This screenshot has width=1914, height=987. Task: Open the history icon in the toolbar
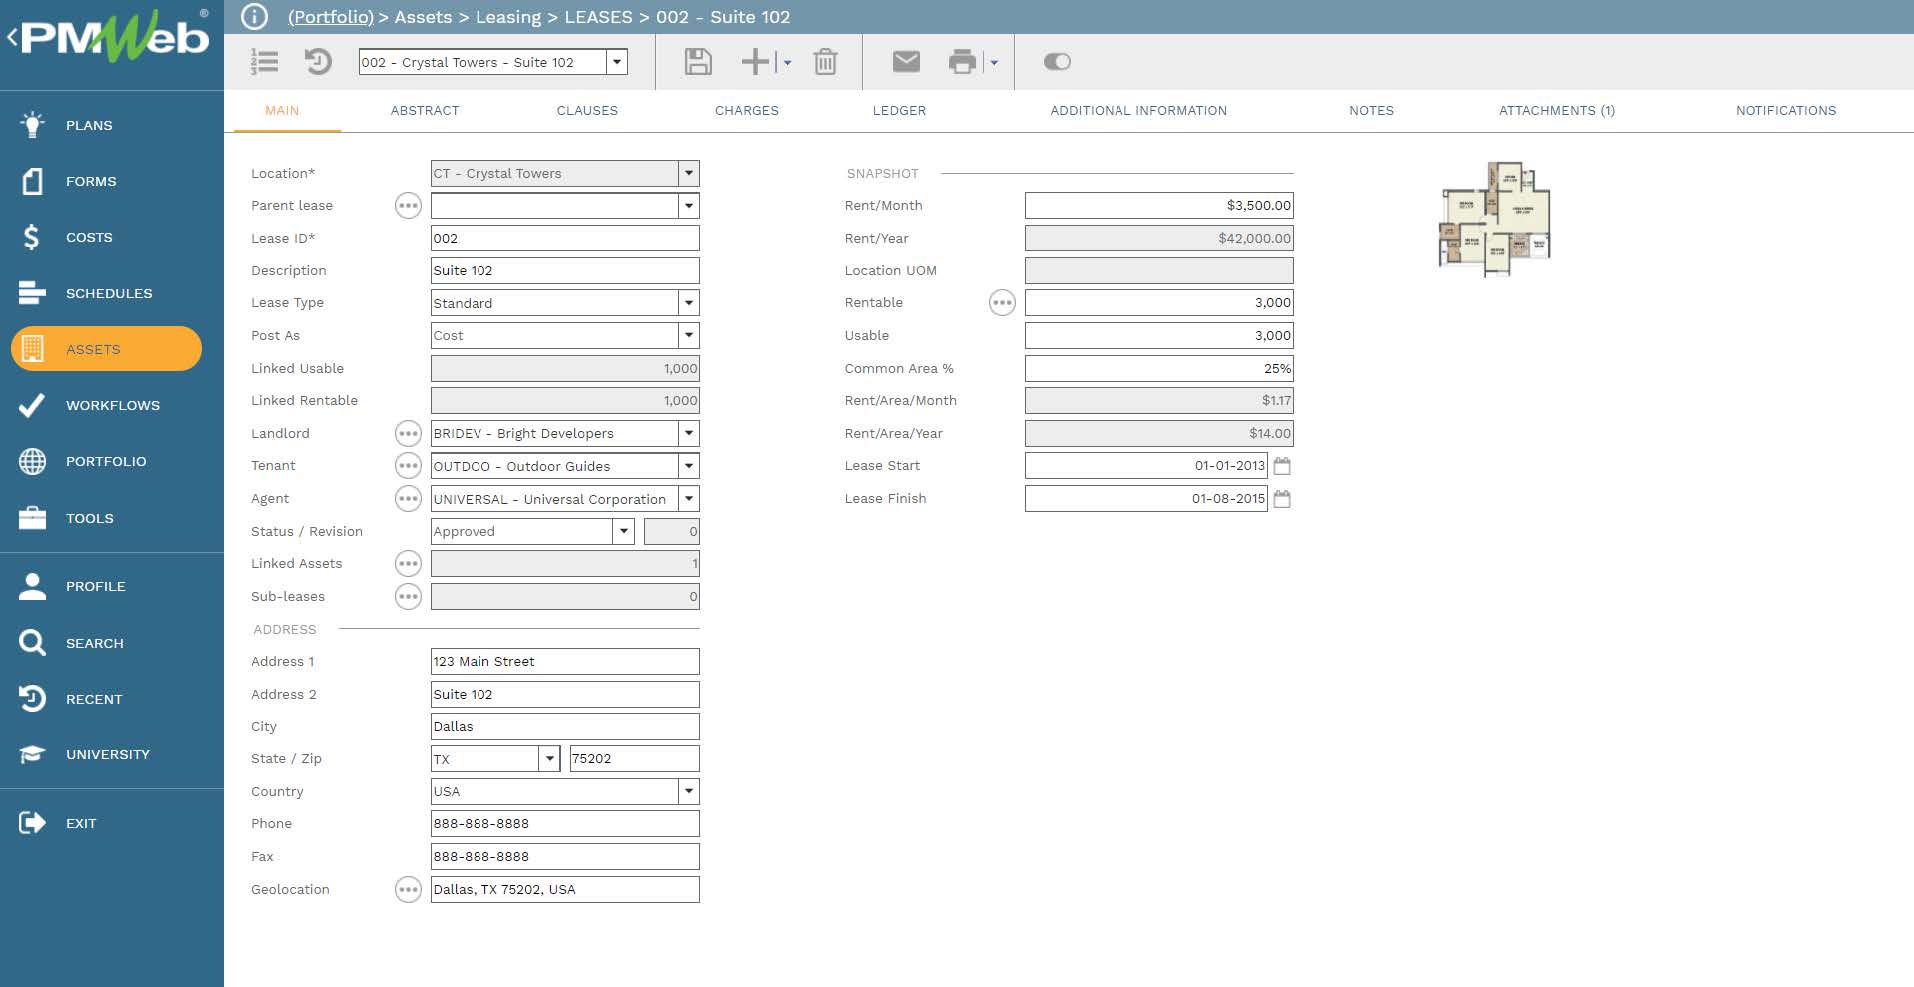318,62
